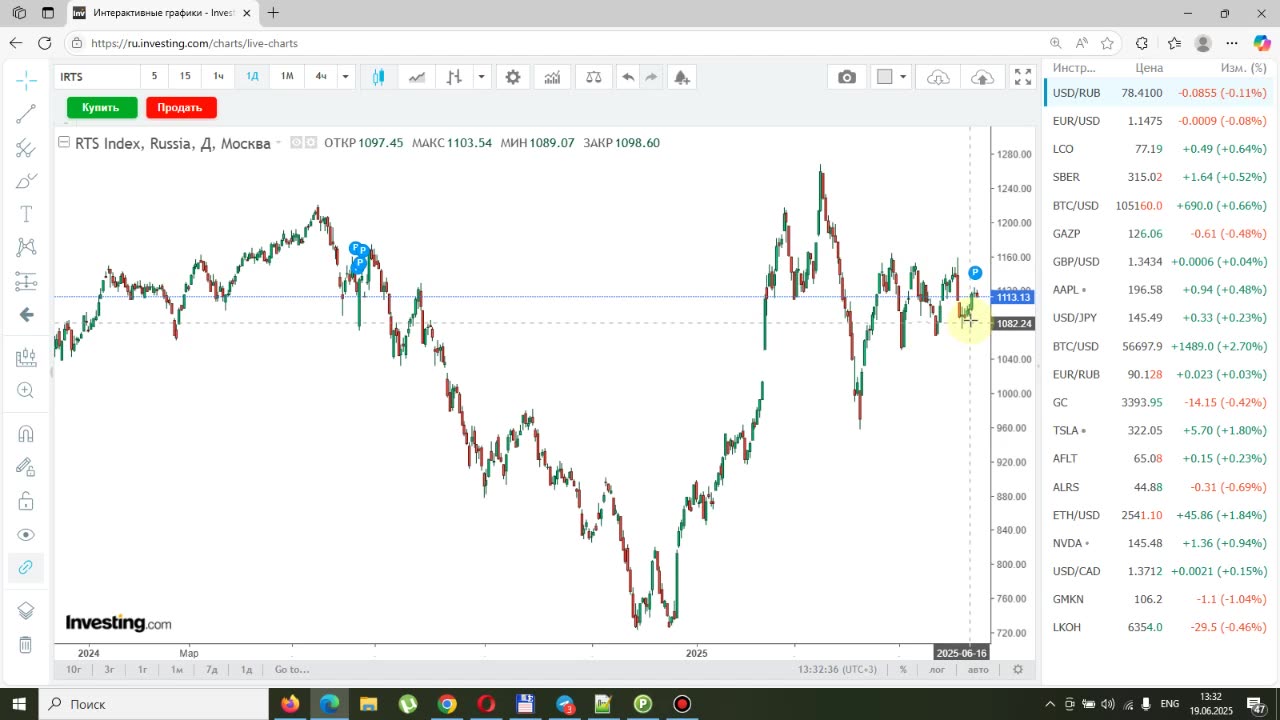The height and width of the screenshot is (720, 1280).
Task: Load chart layout from cloud
Action: tap(938, 77)
